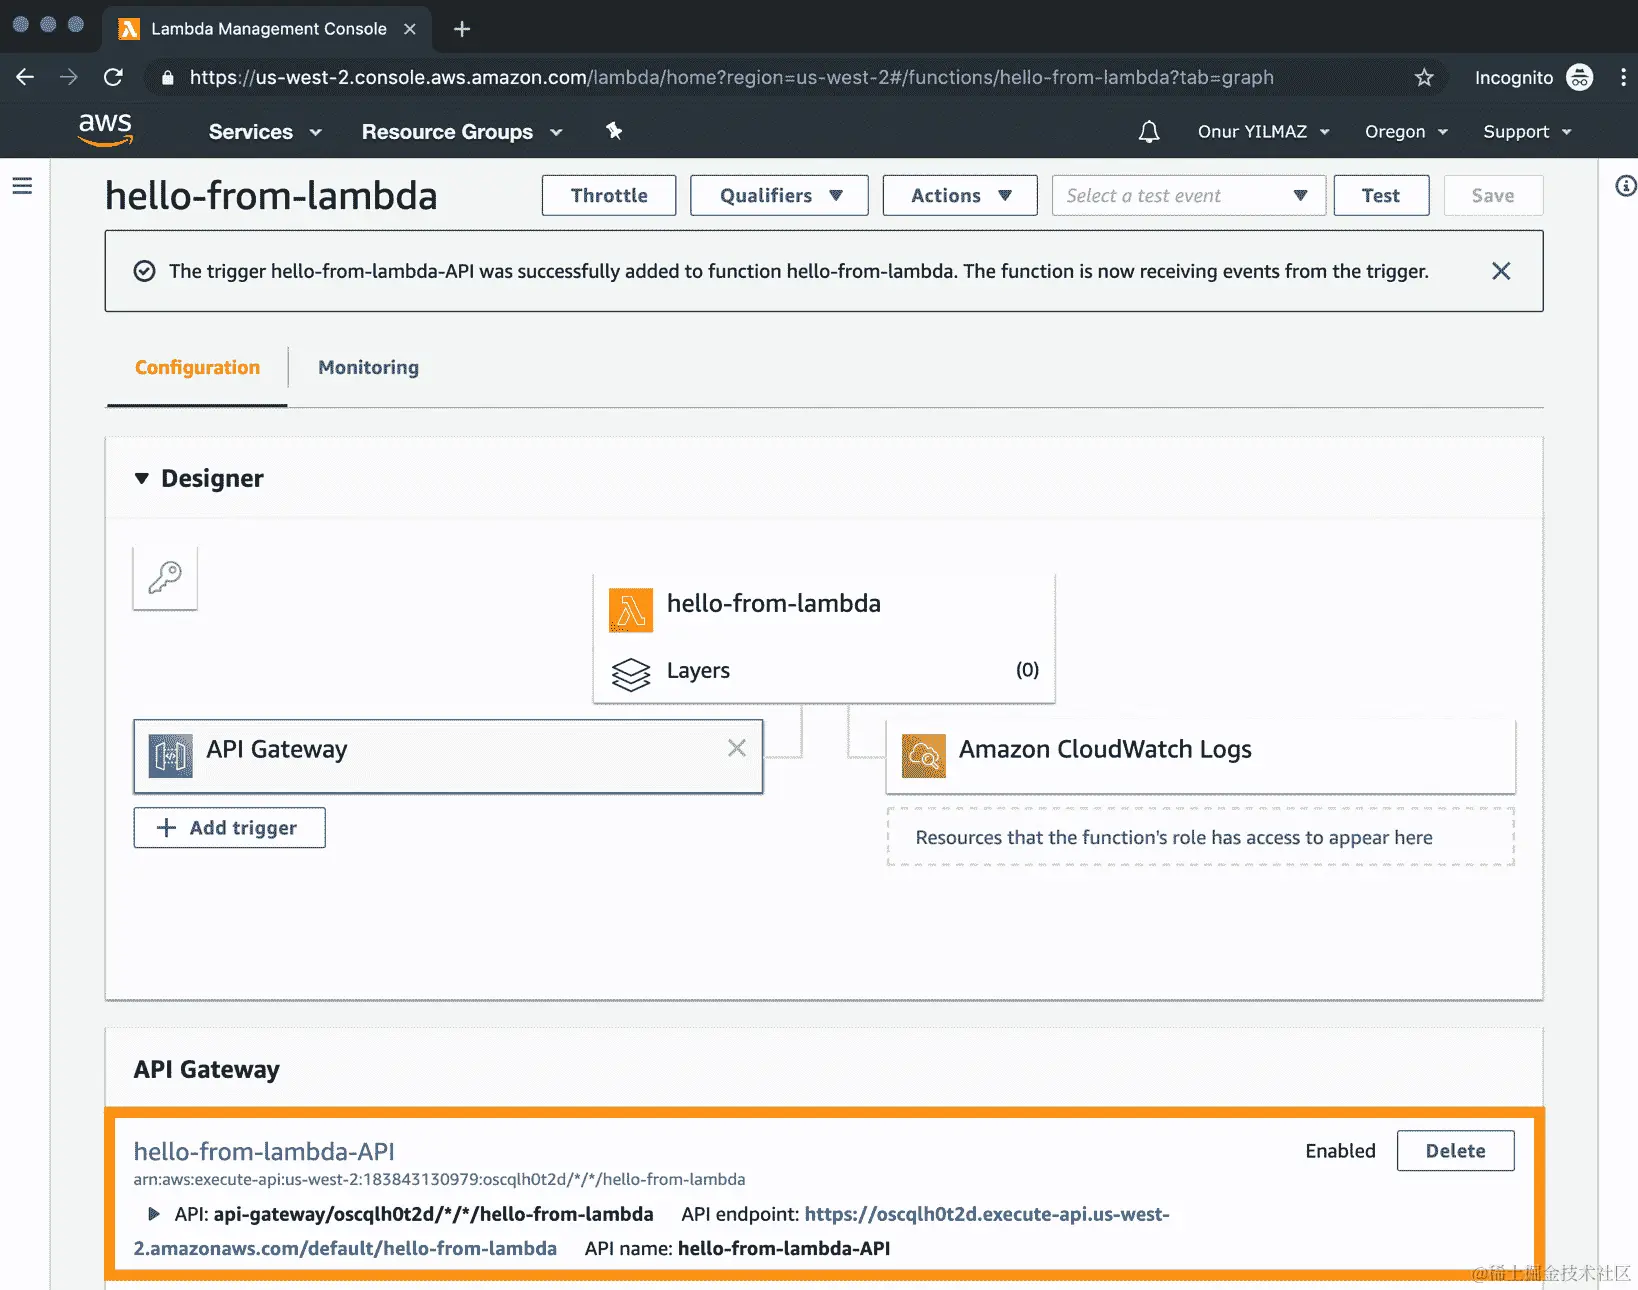Click the API Gateway trigger icon

click(x=170, y=756)
